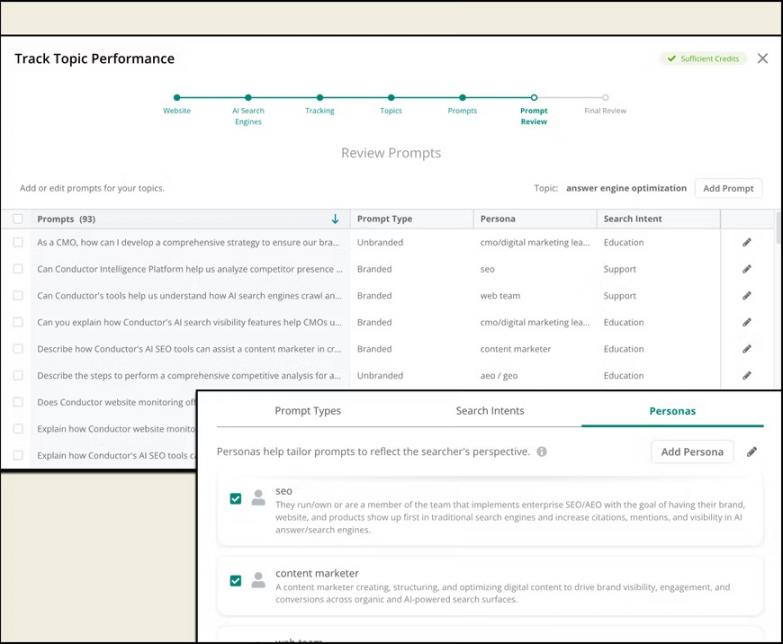The height and width of the screenshot is (644, 783).
Task: Switch to the Search Intents tab
Action: (490, 411)
